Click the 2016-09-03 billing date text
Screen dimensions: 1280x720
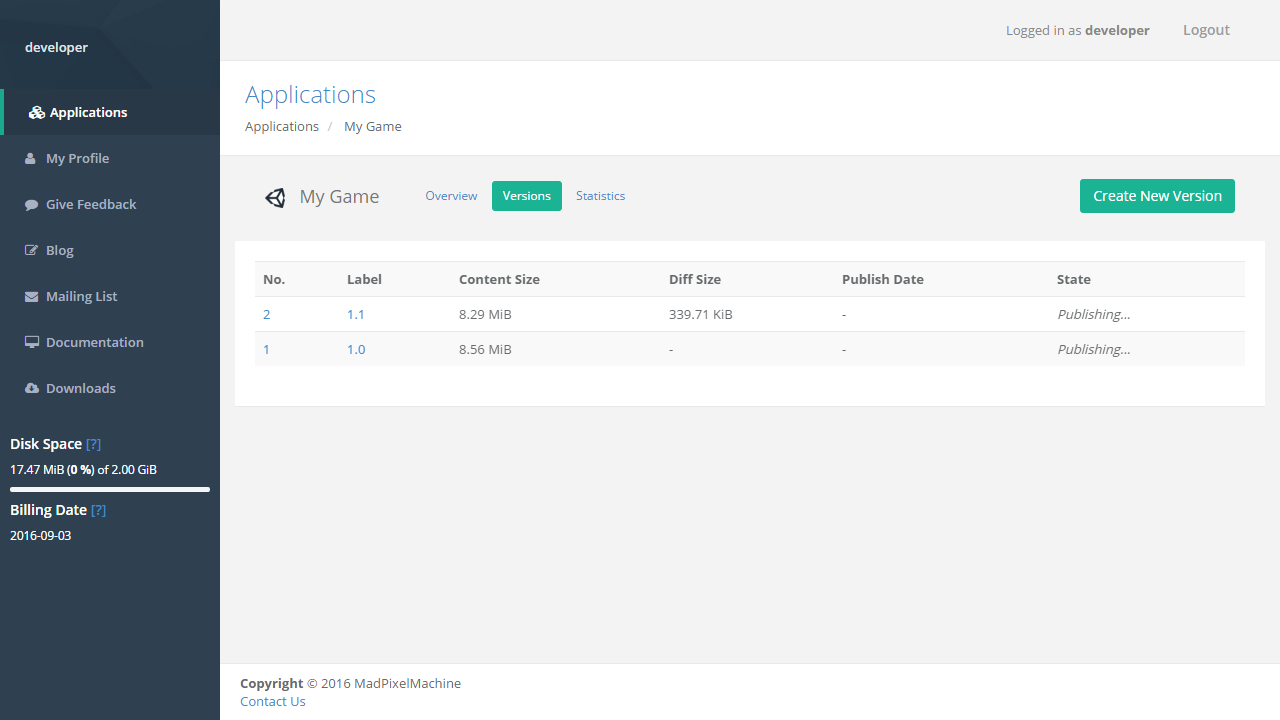[40, 535]
